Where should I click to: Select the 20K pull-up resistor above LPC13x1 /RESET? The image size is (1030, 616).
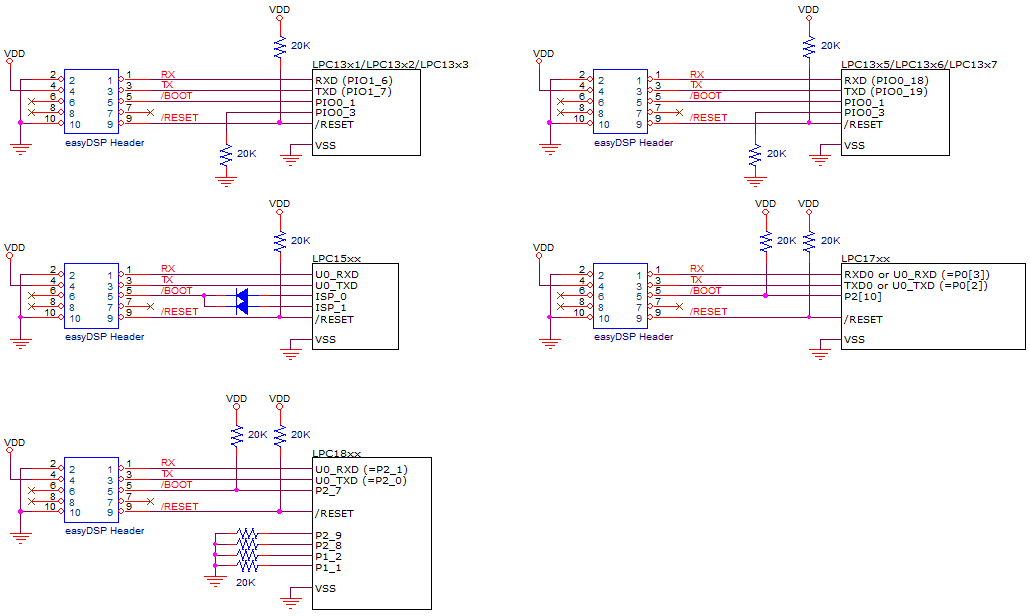click(x=279, y=47)
